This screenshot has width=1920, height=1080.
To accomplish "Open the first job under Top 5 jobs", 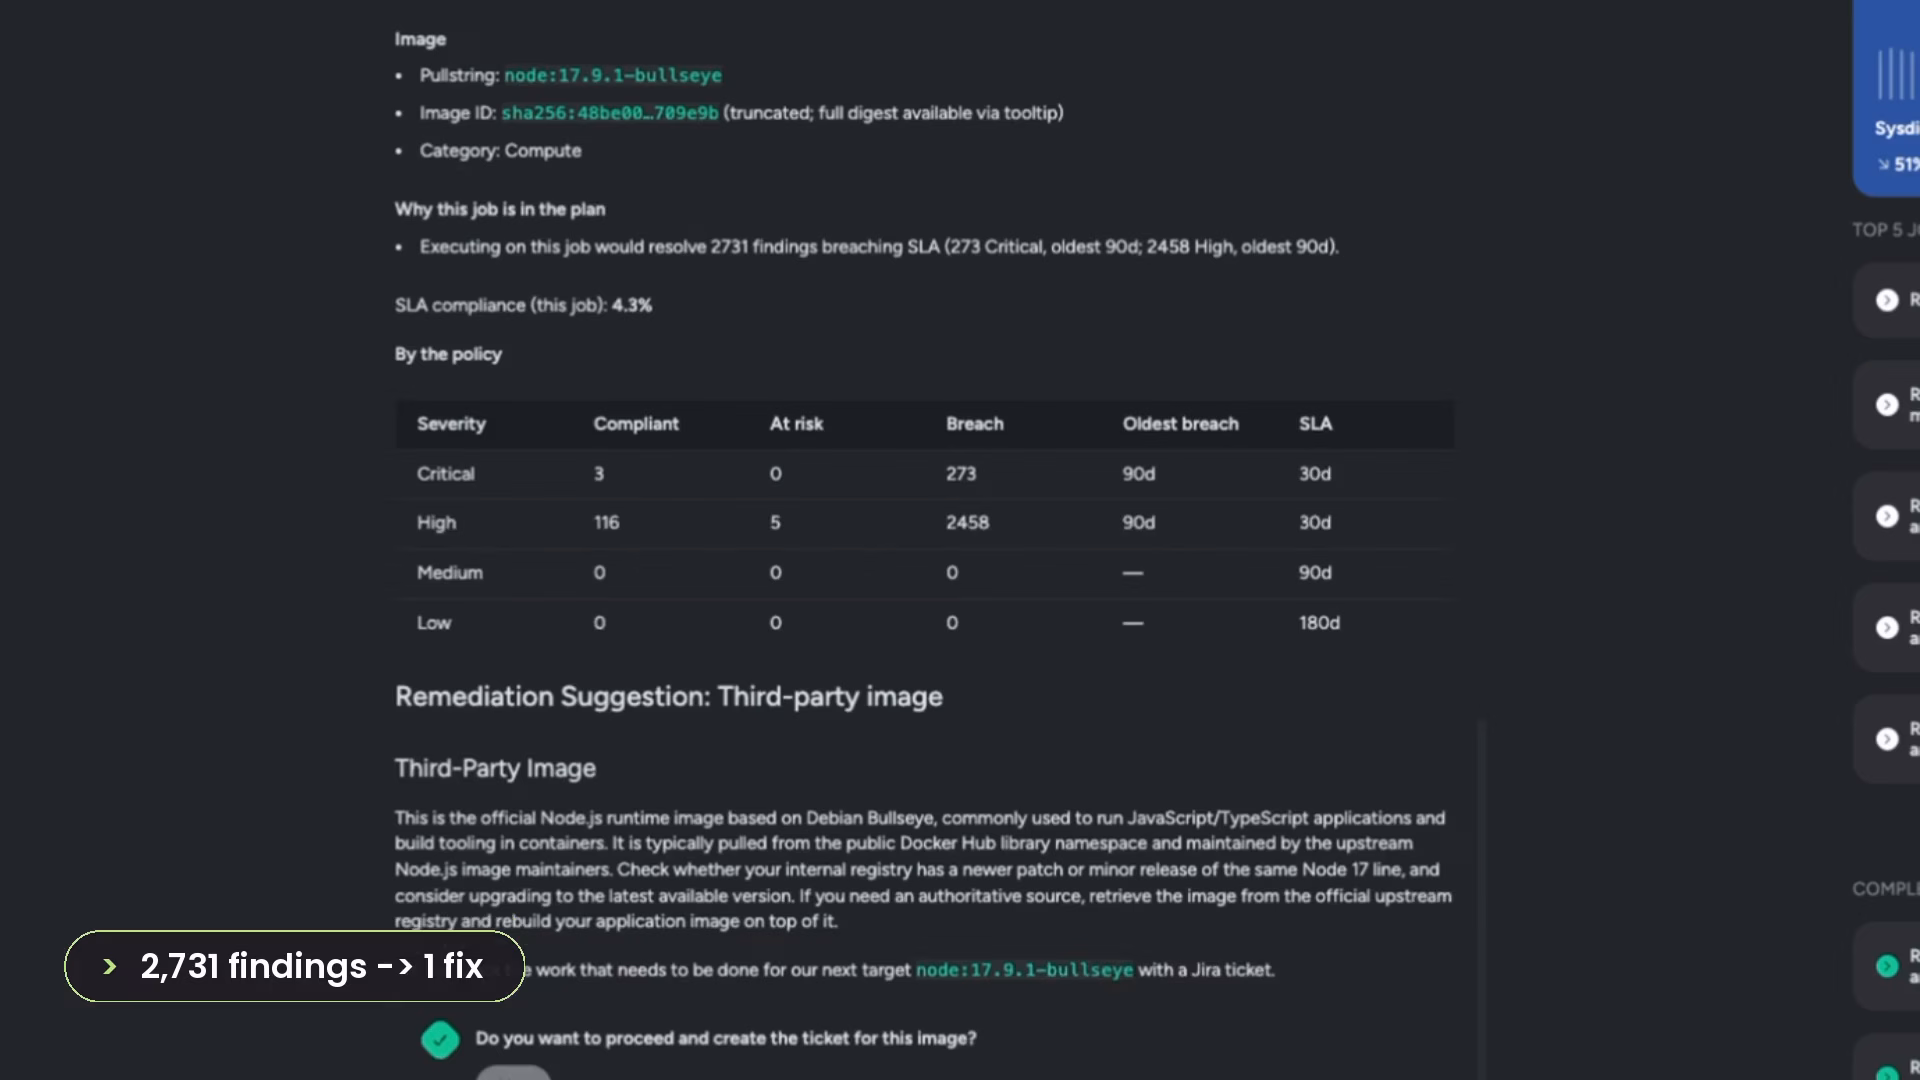I will pos(1886,300).
